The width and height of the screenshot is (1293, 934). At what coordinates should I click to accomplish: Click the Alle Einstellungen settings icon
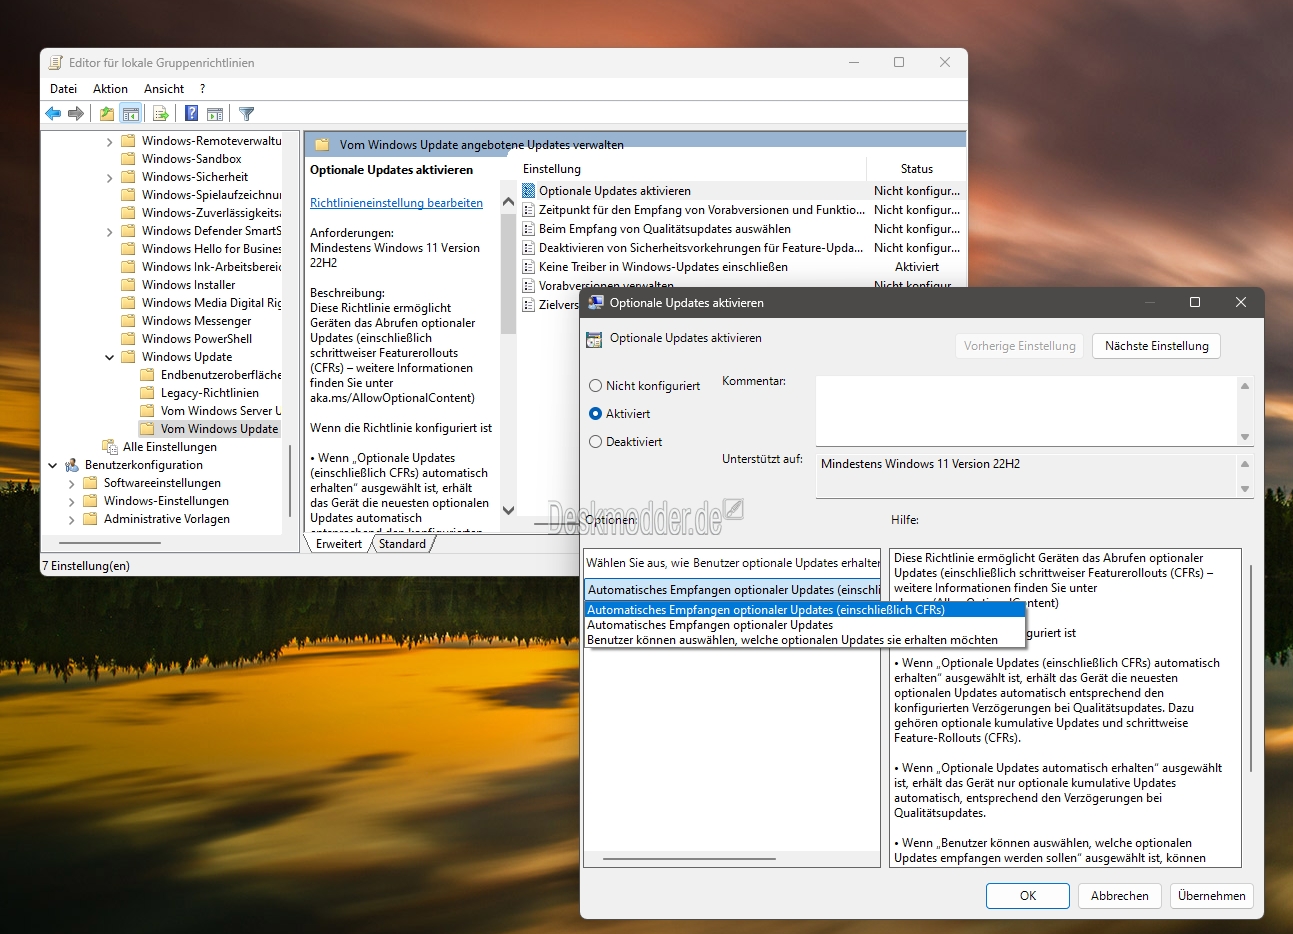tap(110, 447)
